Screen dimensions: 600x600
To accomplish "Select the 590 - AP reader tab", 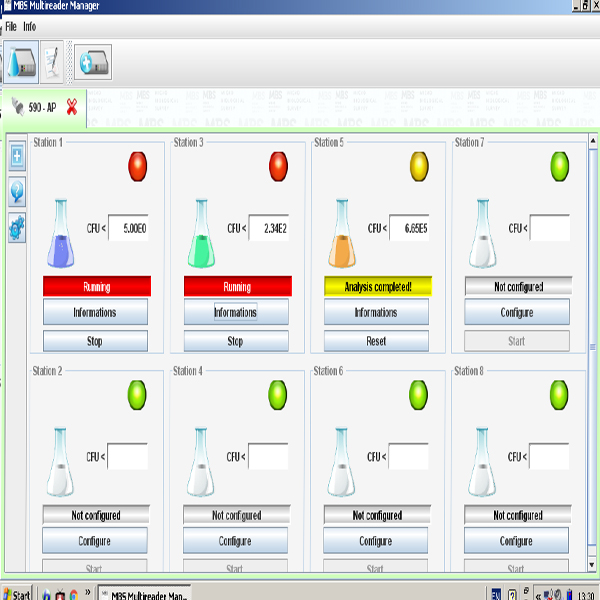I will (x=41, y=106).
